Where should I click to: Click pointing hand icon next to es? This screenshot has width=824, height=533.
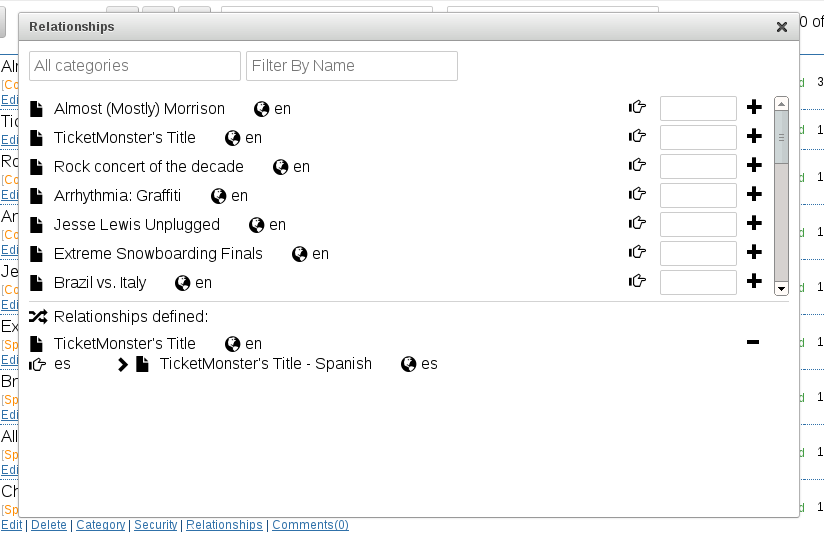pos(37,364)
